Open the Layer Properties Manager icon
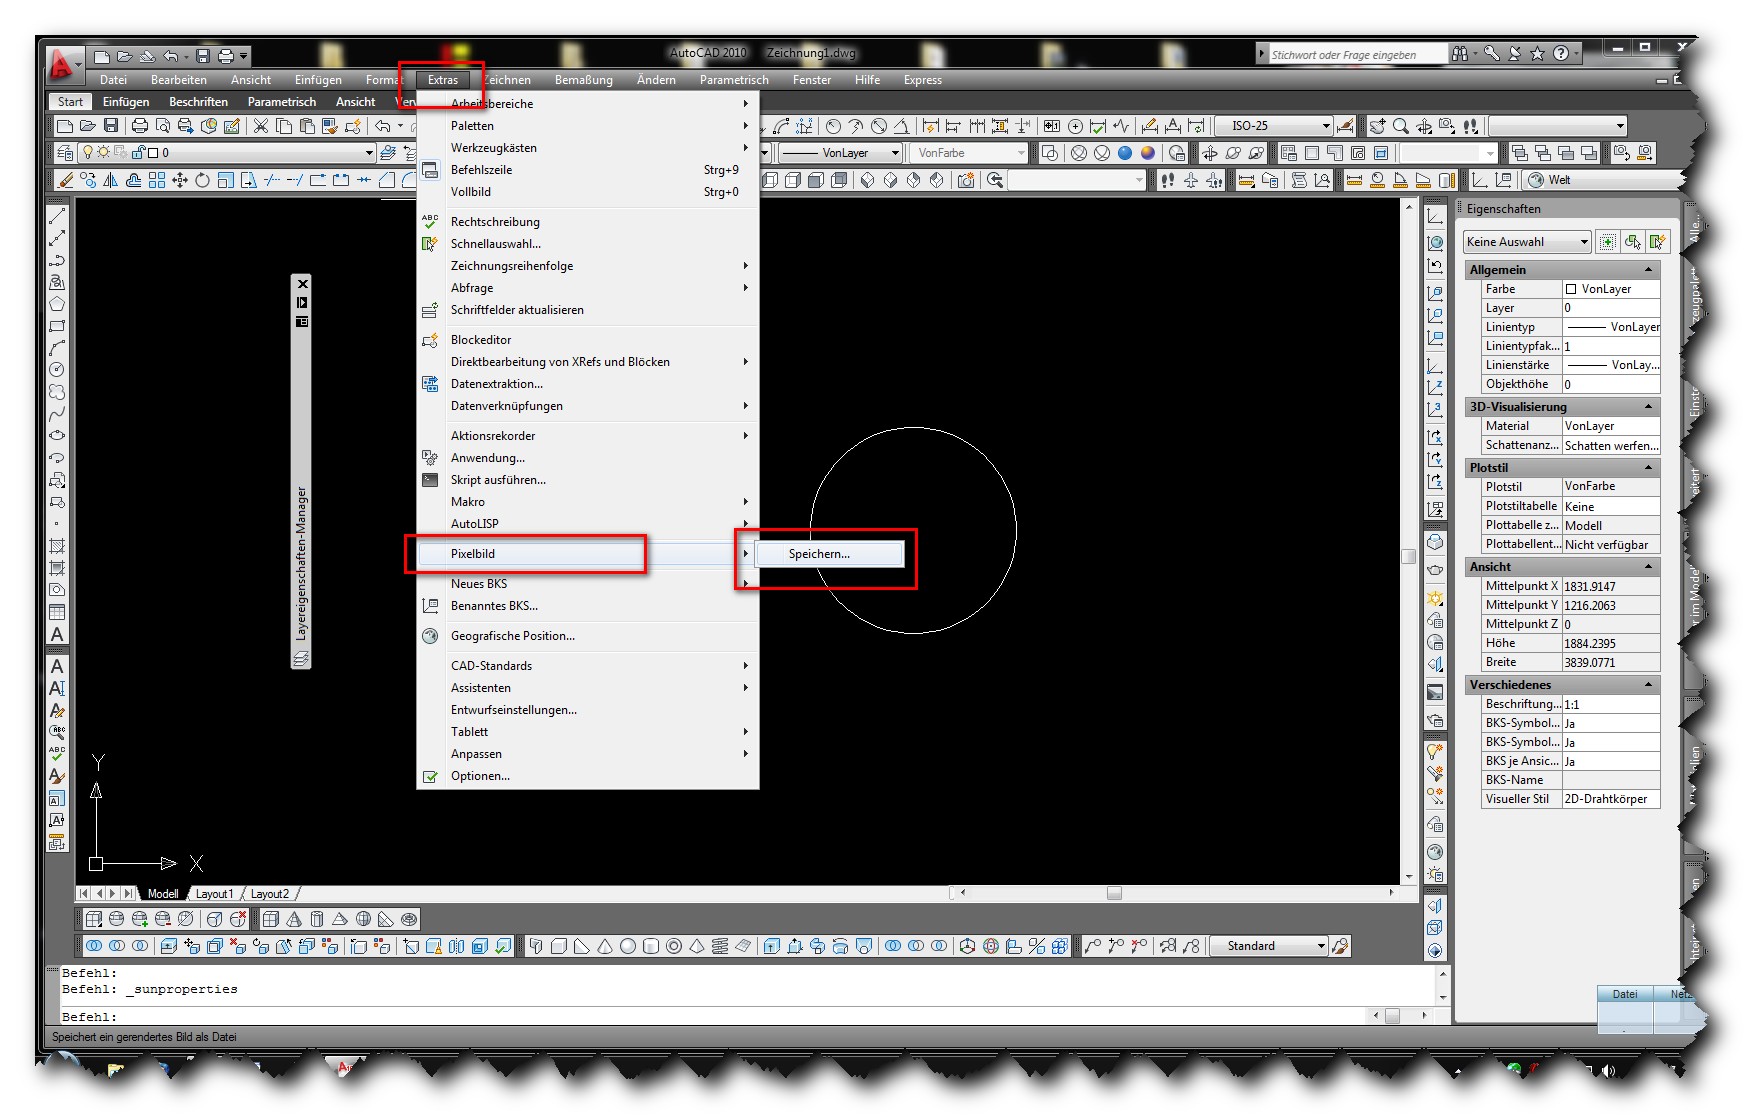1750x1120 pixels. click(x=65, y=153)
